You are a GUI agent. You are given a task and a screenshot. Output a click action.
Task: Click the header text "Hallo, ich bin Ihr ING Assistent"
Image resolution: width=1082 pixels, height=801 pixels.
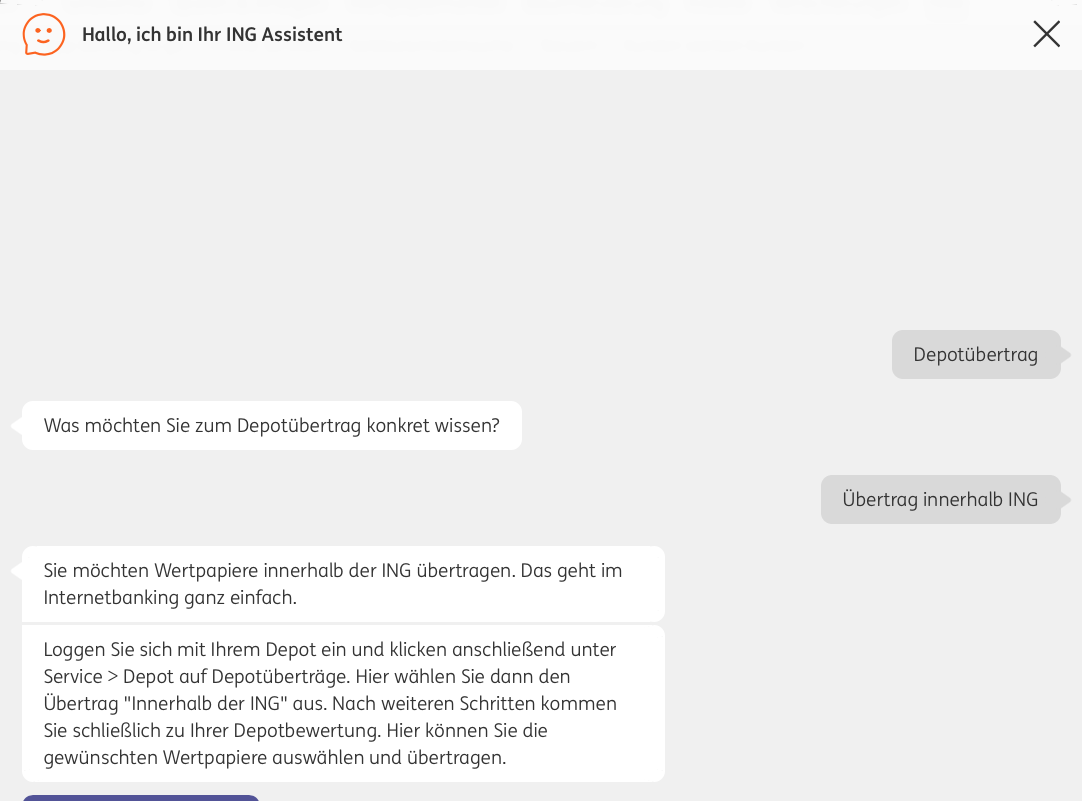pyautogui.click(x=212, y=34)
